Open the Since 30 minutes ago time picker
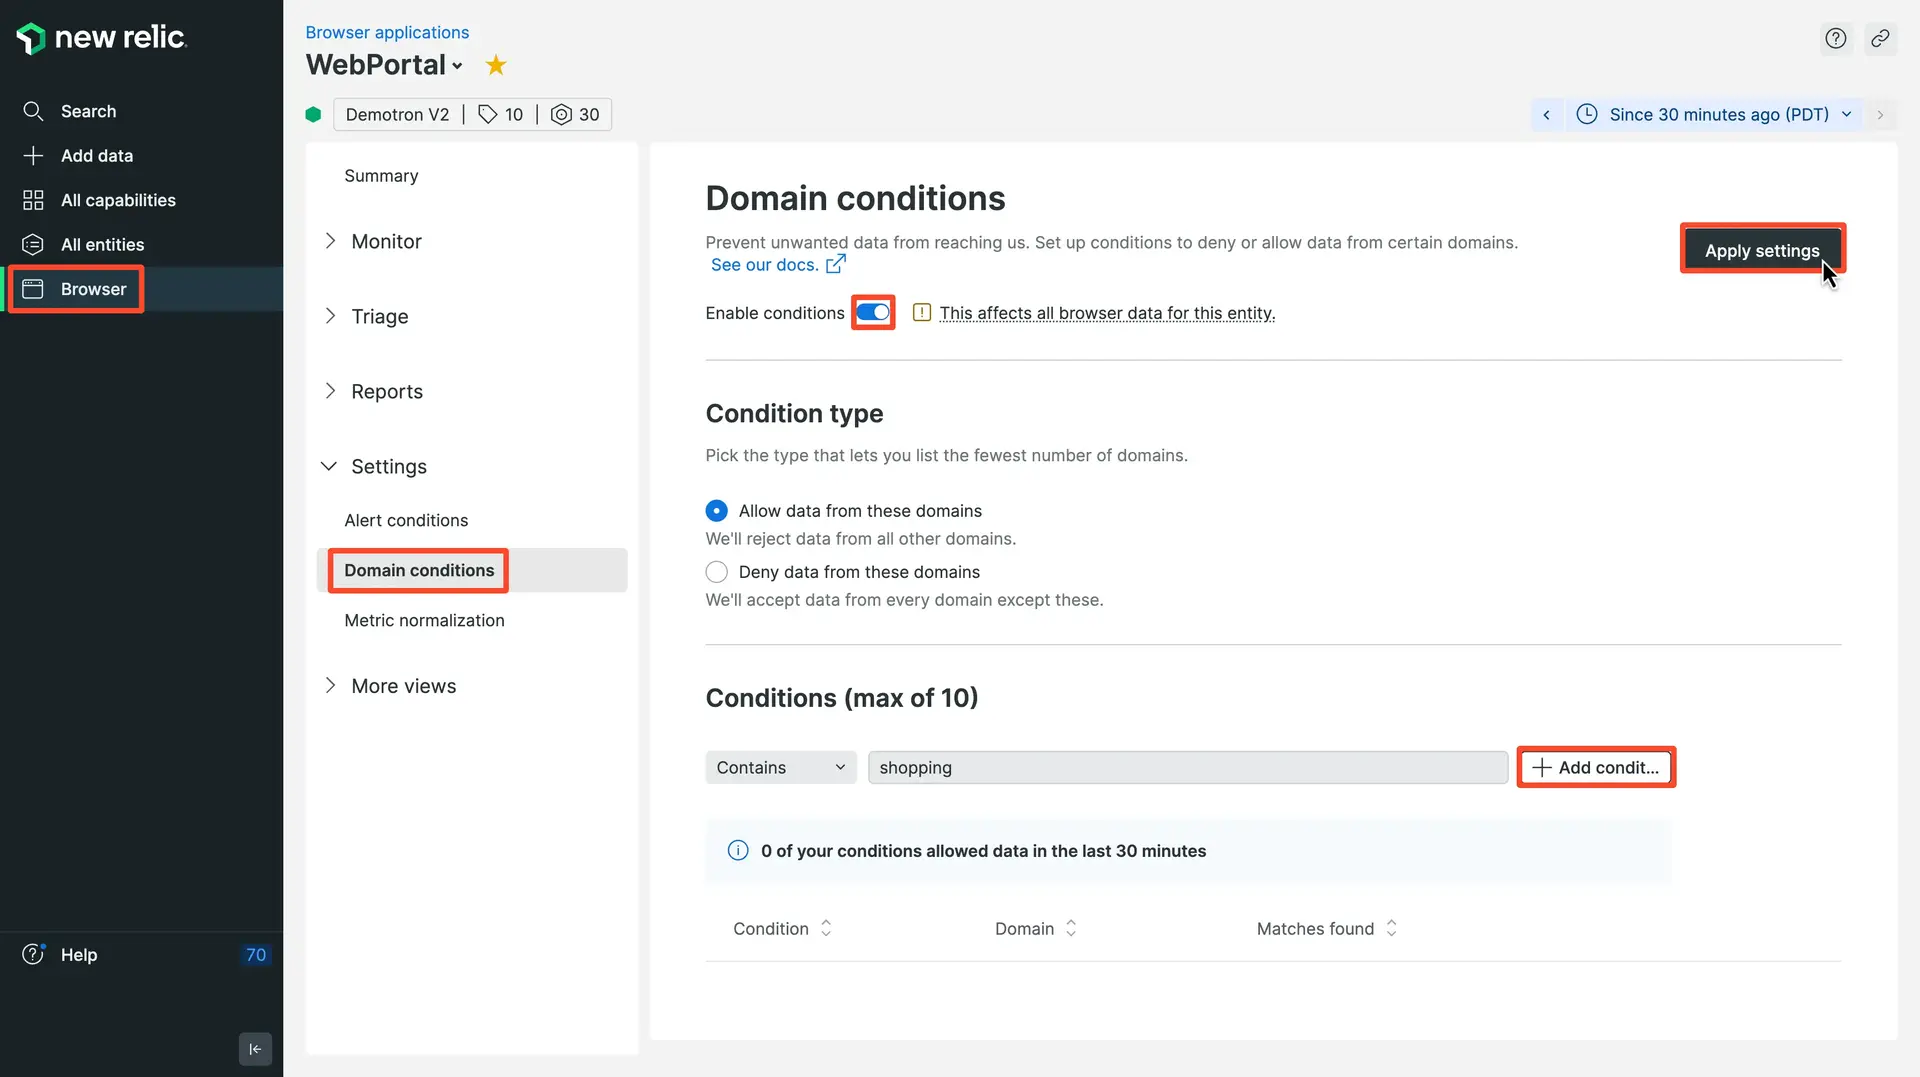This screenshot has height=1077, width=1920. 1717,115
